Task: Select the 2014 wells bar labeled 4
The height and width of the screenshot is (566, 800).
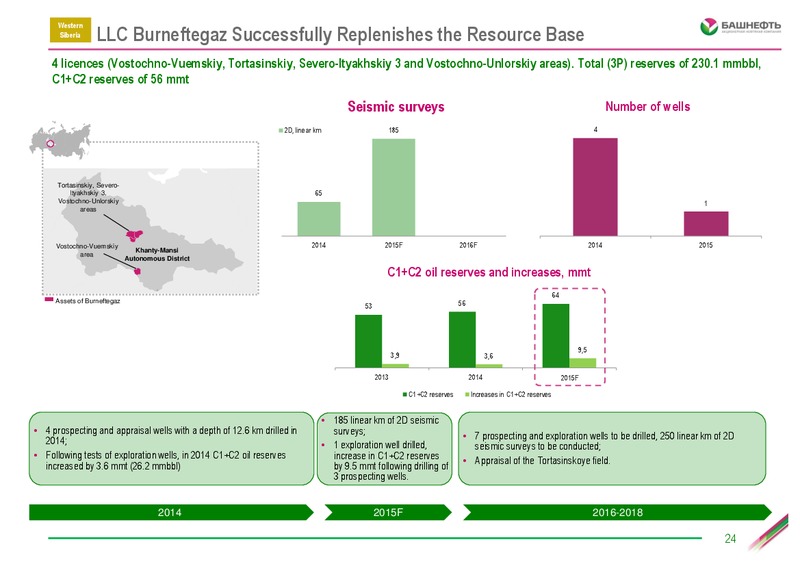Action: 595,187
